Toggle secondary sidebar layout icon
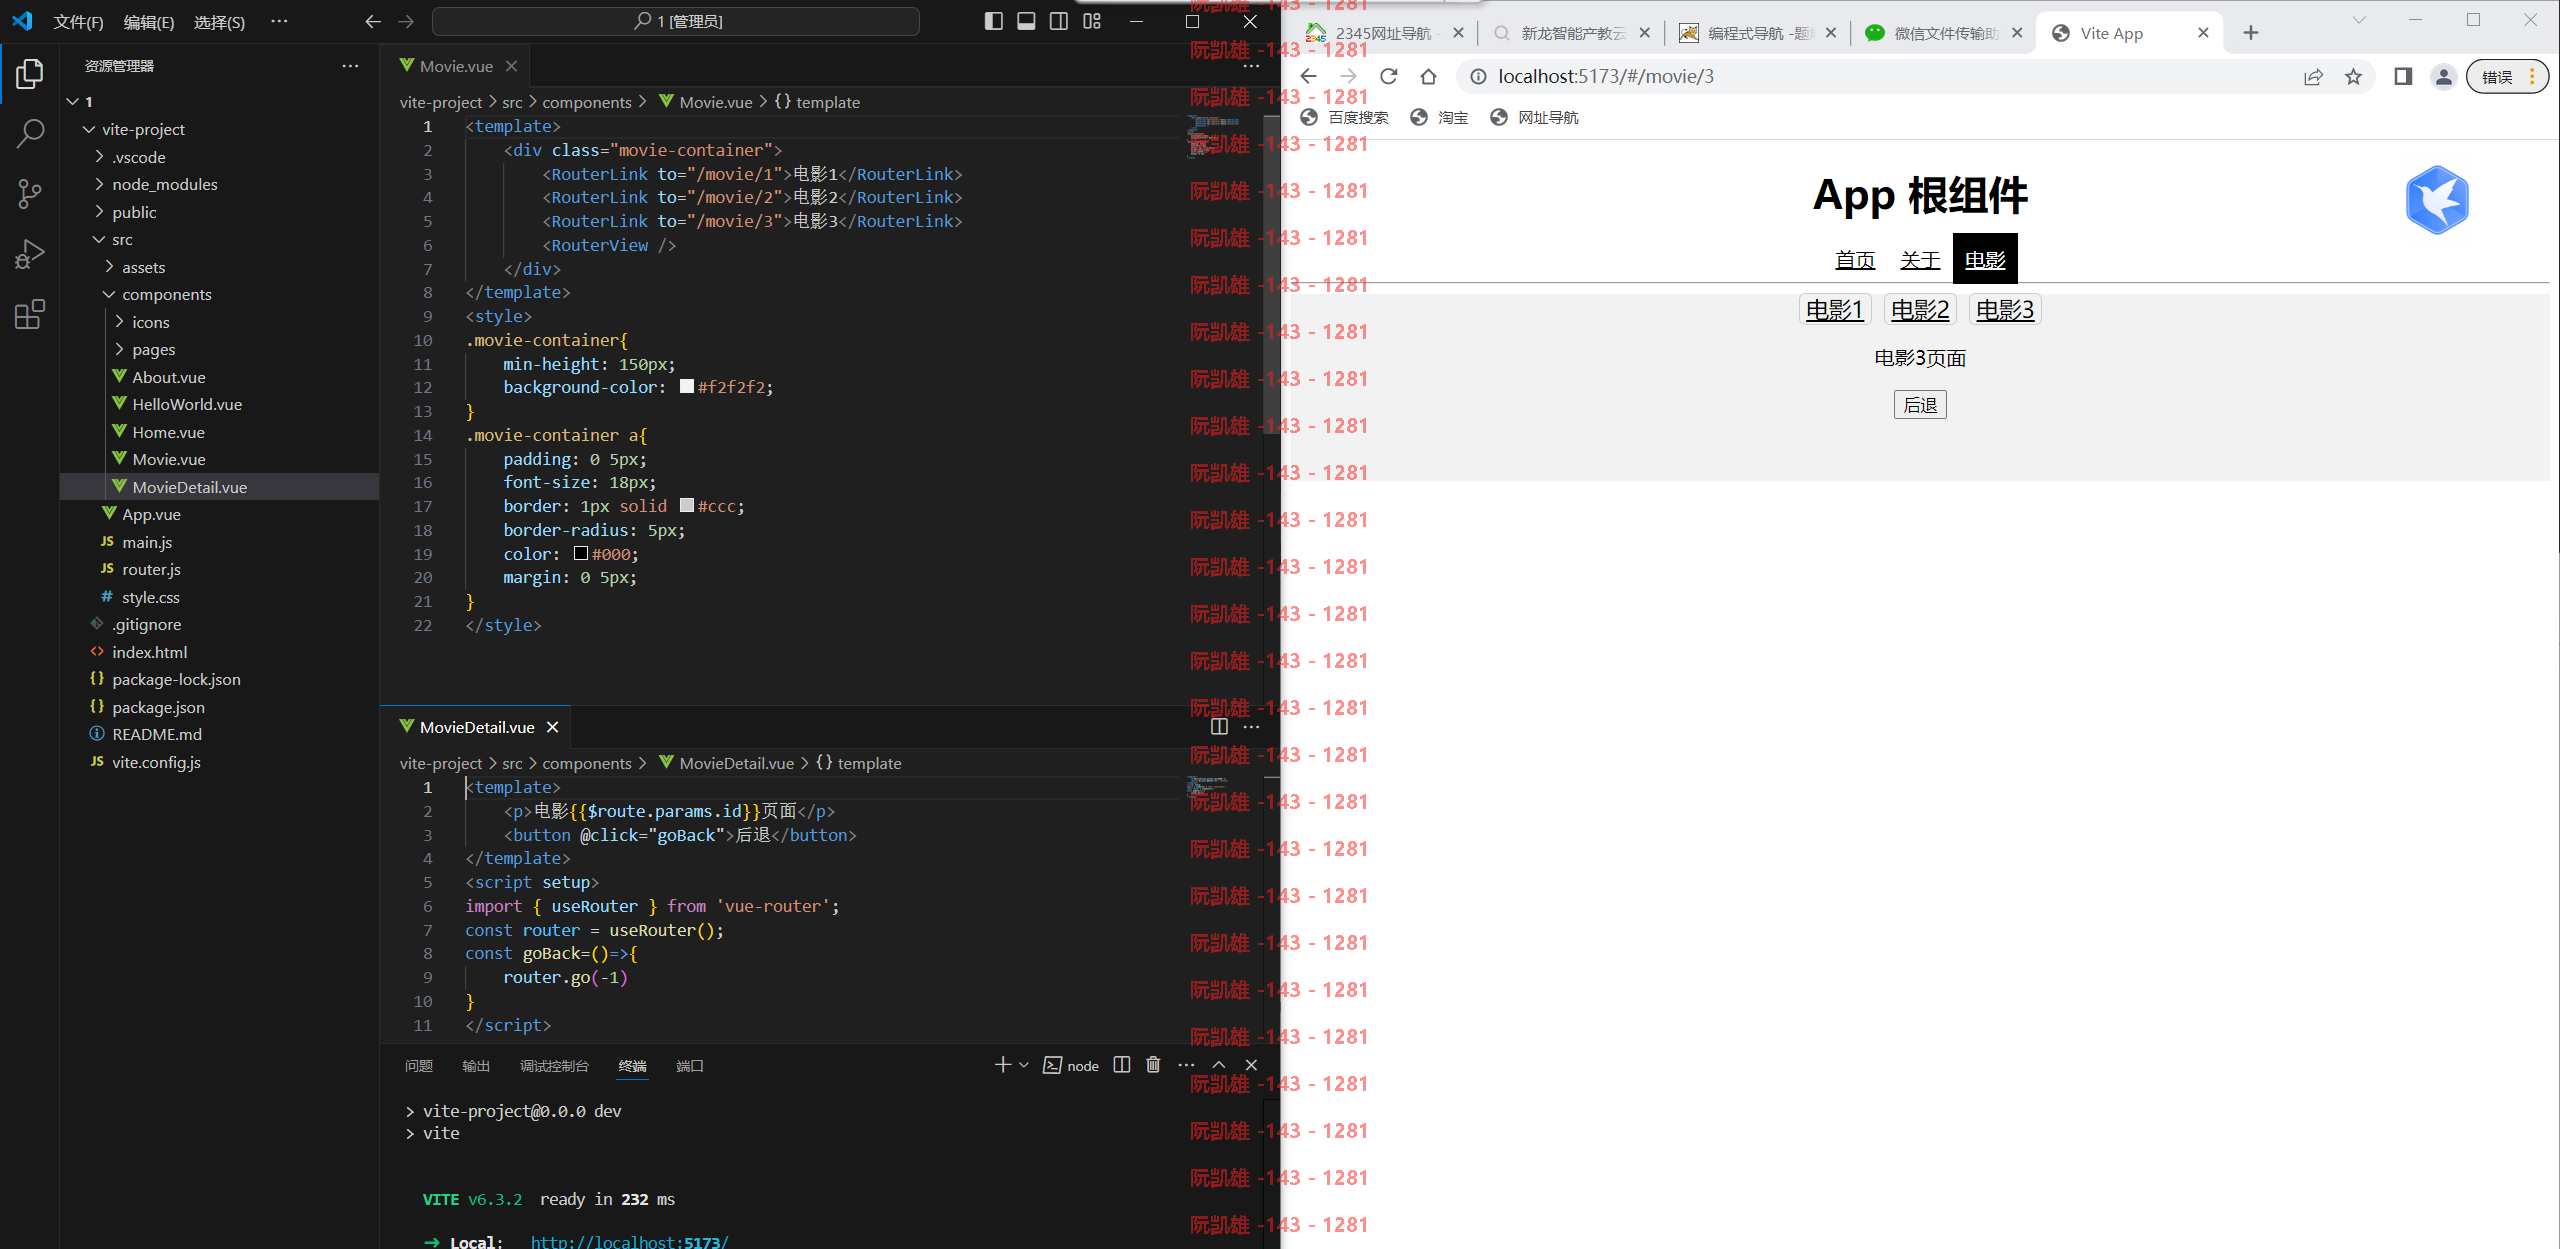Viewport: 2560px width, 1249px height. point(1059,21)
